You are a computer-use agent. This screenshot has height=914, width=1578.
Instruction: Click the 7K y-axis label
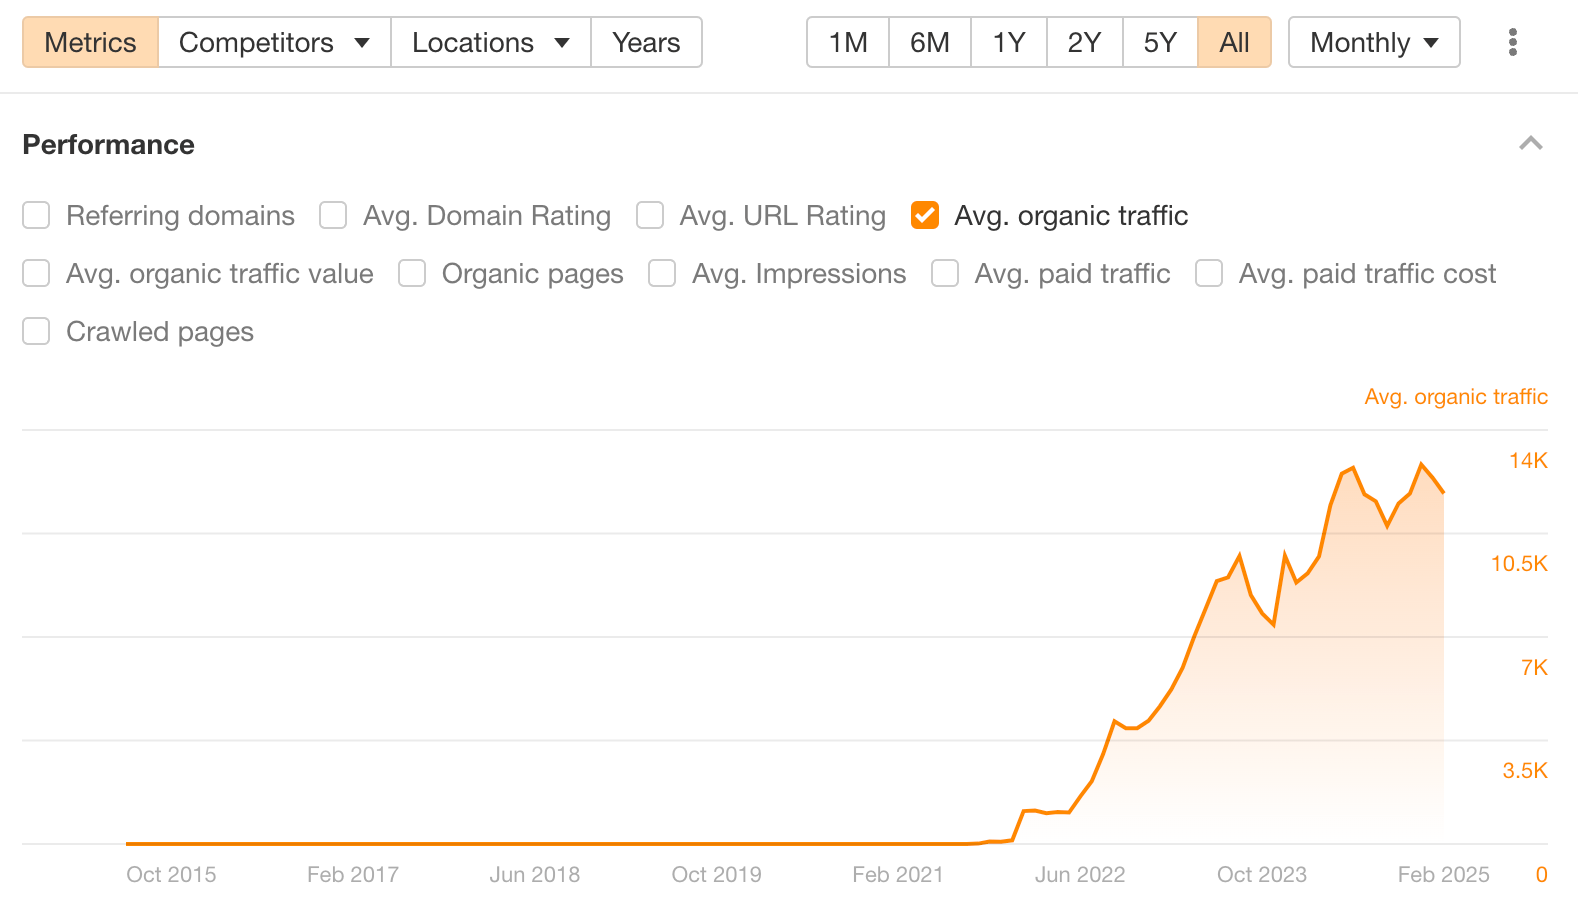[x=1534, y=668]
